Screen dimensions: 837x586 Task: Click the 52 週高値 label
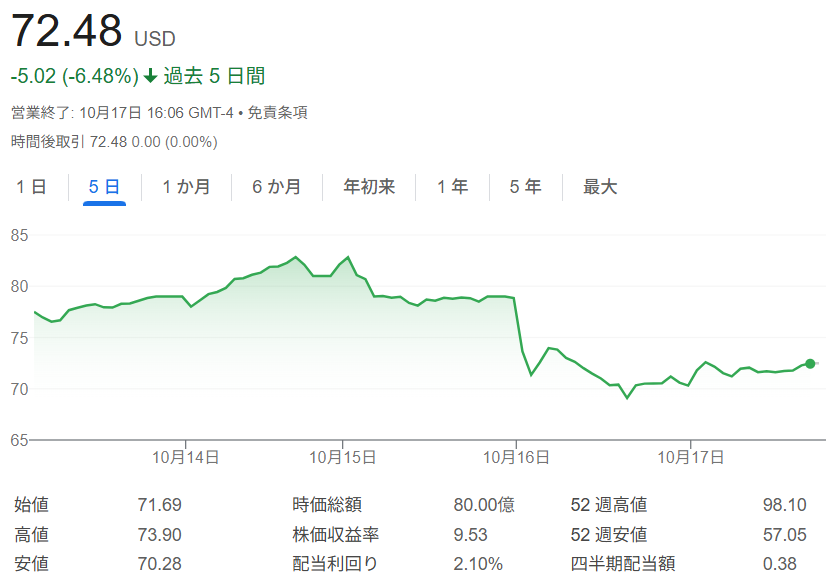pyautogui.click(x=608, y=505)
